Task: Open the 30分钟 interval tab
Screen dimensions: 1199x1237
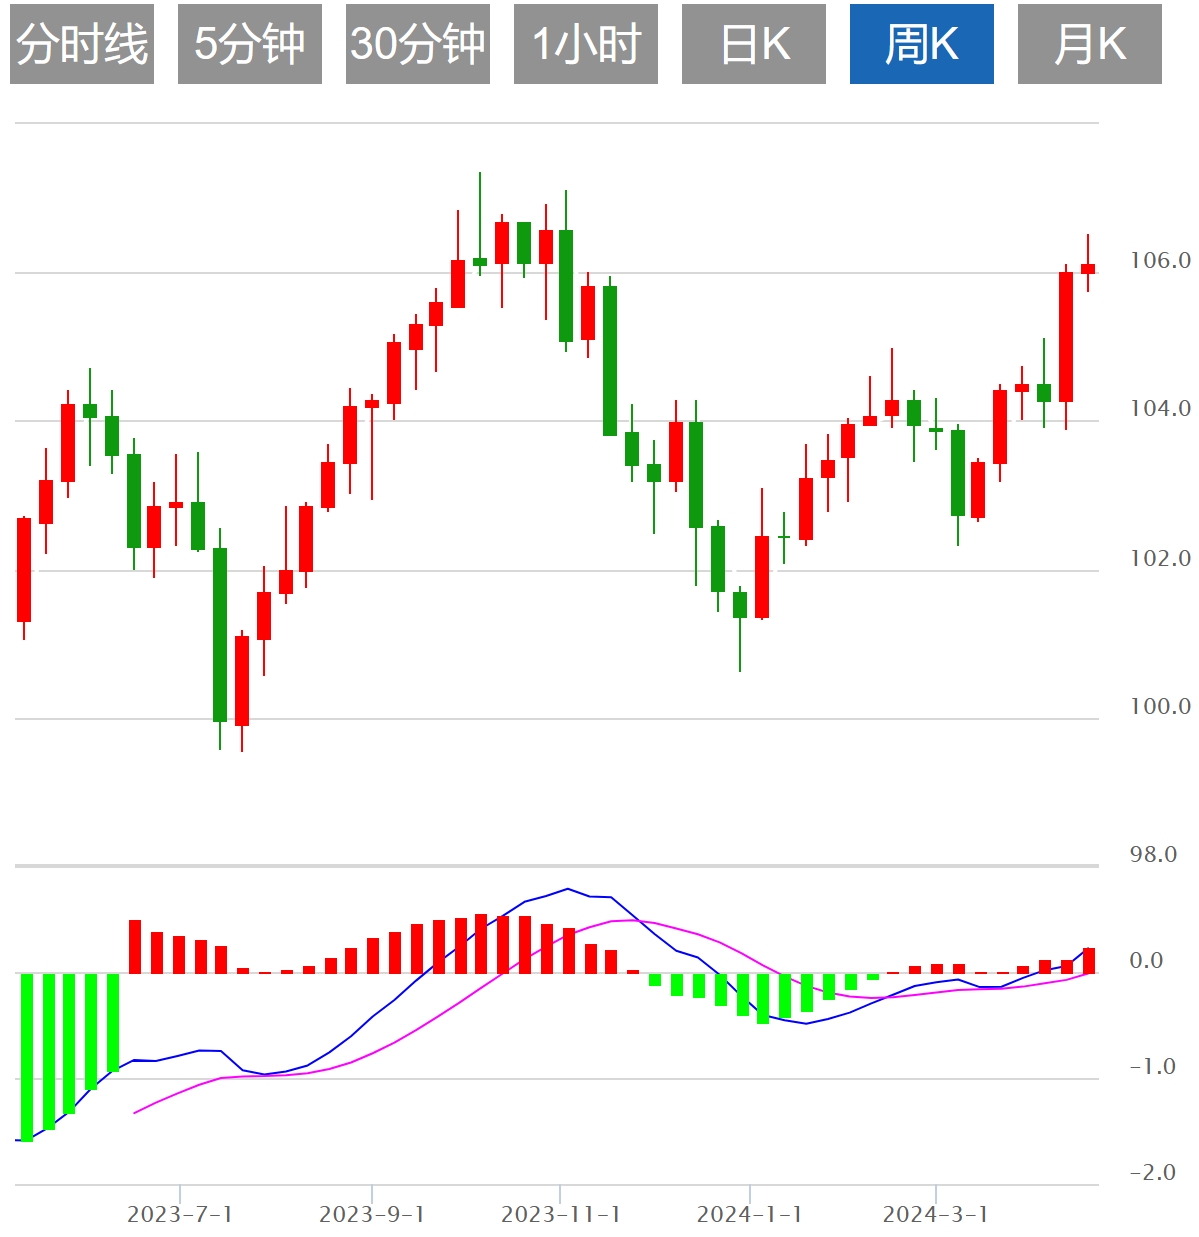Action: coord(418,44)
